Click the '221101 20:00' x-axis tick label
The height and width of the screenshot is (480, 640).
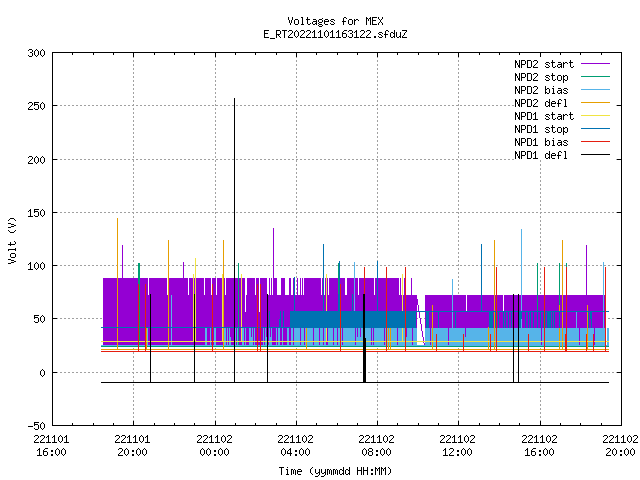(x=132, y=446)
